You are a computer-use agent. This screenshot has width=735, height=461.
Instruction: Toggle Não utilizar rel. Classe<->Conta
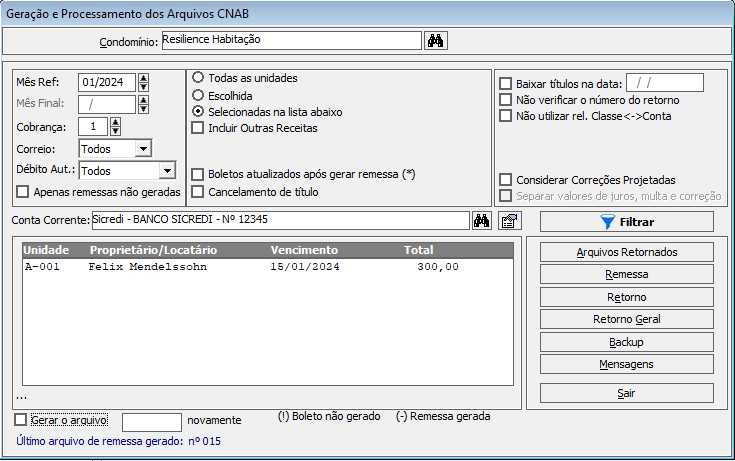tap(505, 116)
